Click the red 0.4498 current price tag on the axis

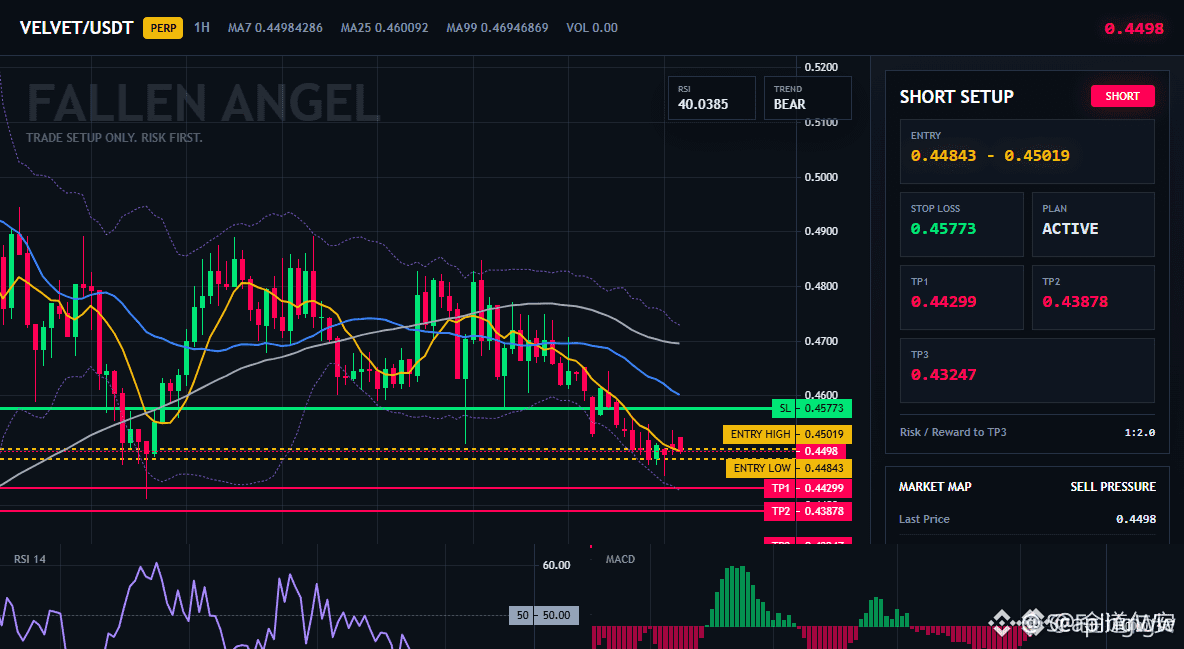(821, 451)
